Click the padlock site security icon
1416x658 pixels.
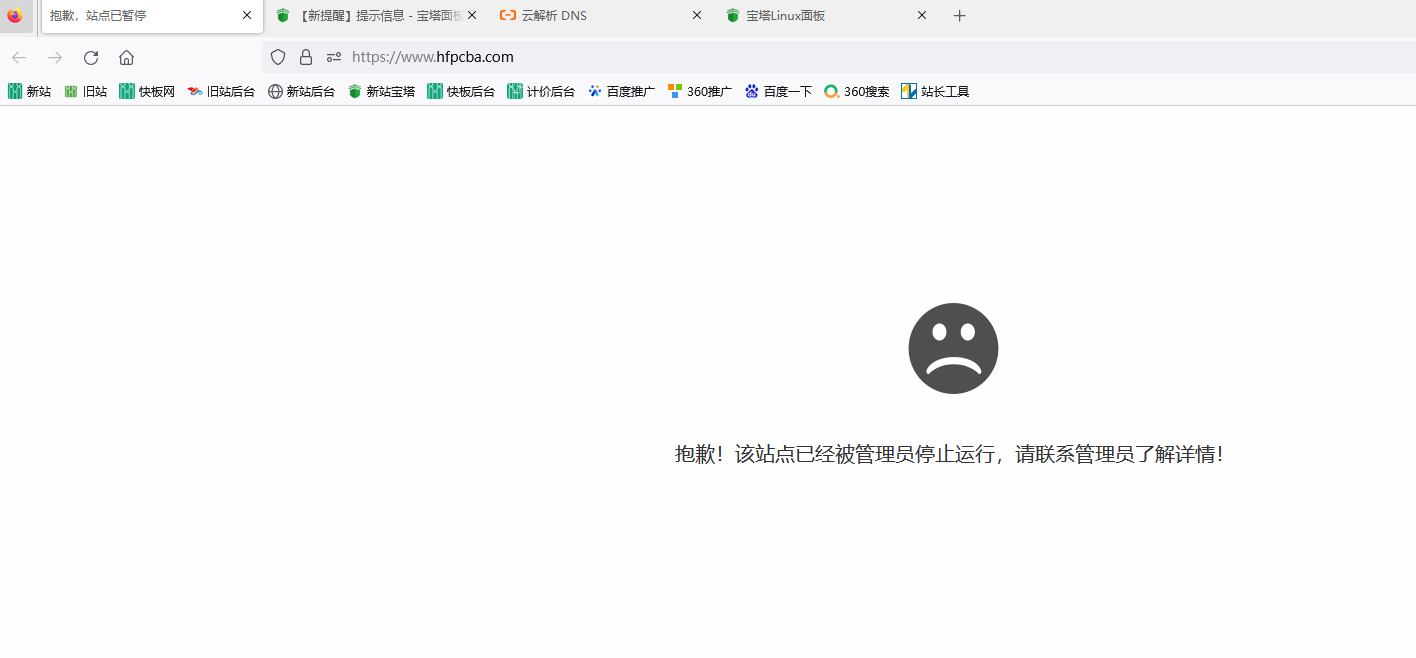pyautogui.click(x=306, y=57)
